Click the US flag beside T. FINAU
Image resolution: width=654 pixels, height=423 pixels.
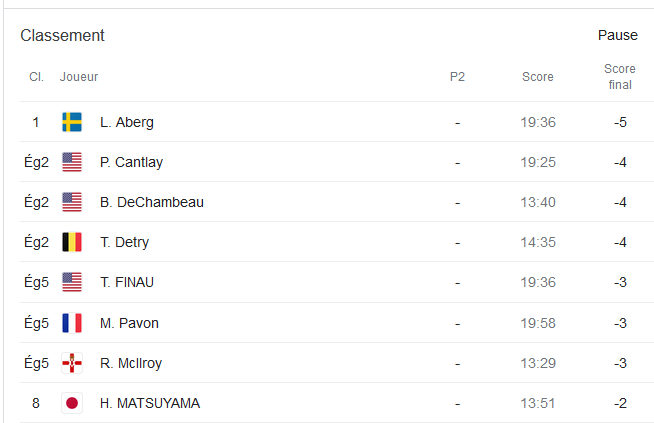point(72,282)
